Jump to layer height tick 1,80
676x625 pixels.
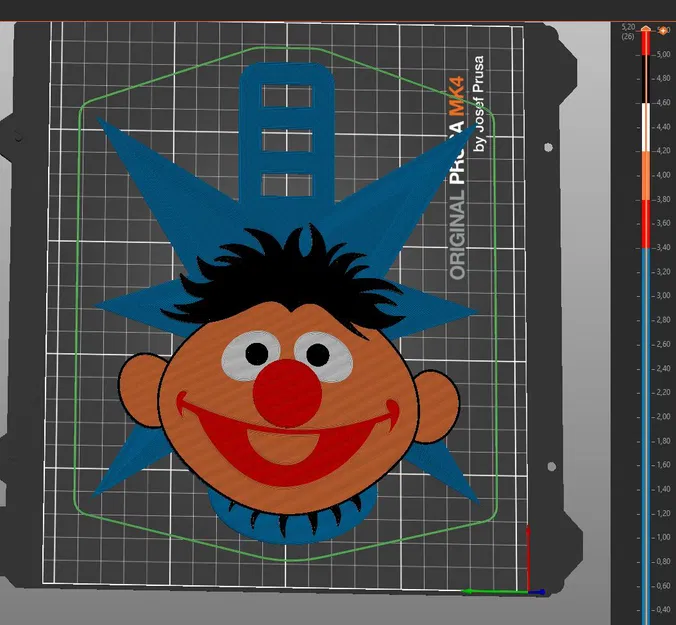click(664, 441)
